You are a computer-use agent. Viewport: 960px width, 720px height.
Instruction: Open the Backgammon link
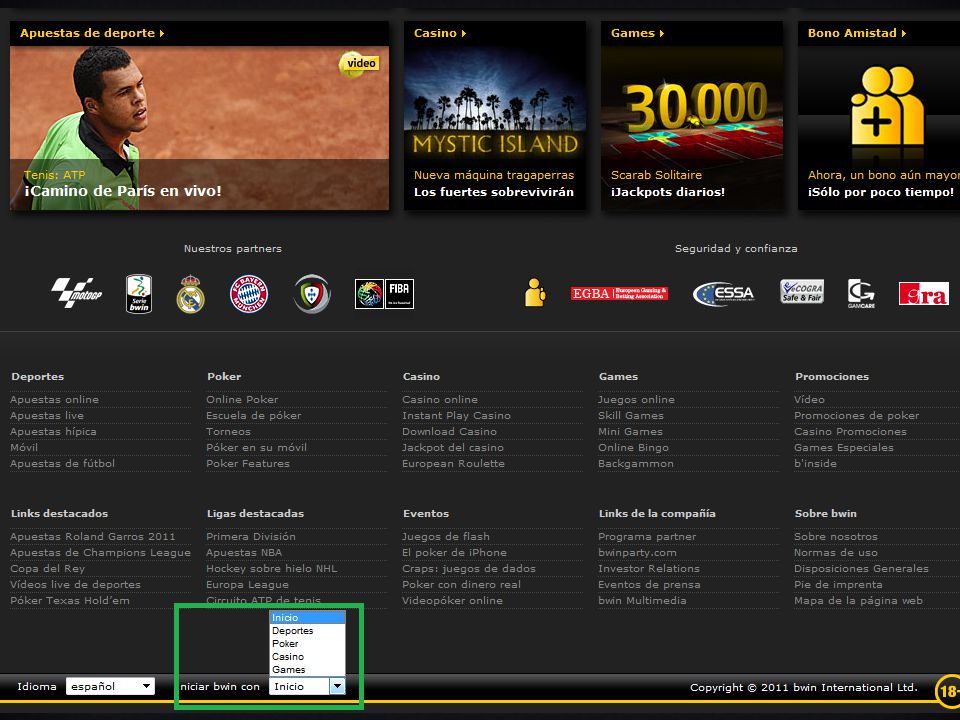(636, 463)
